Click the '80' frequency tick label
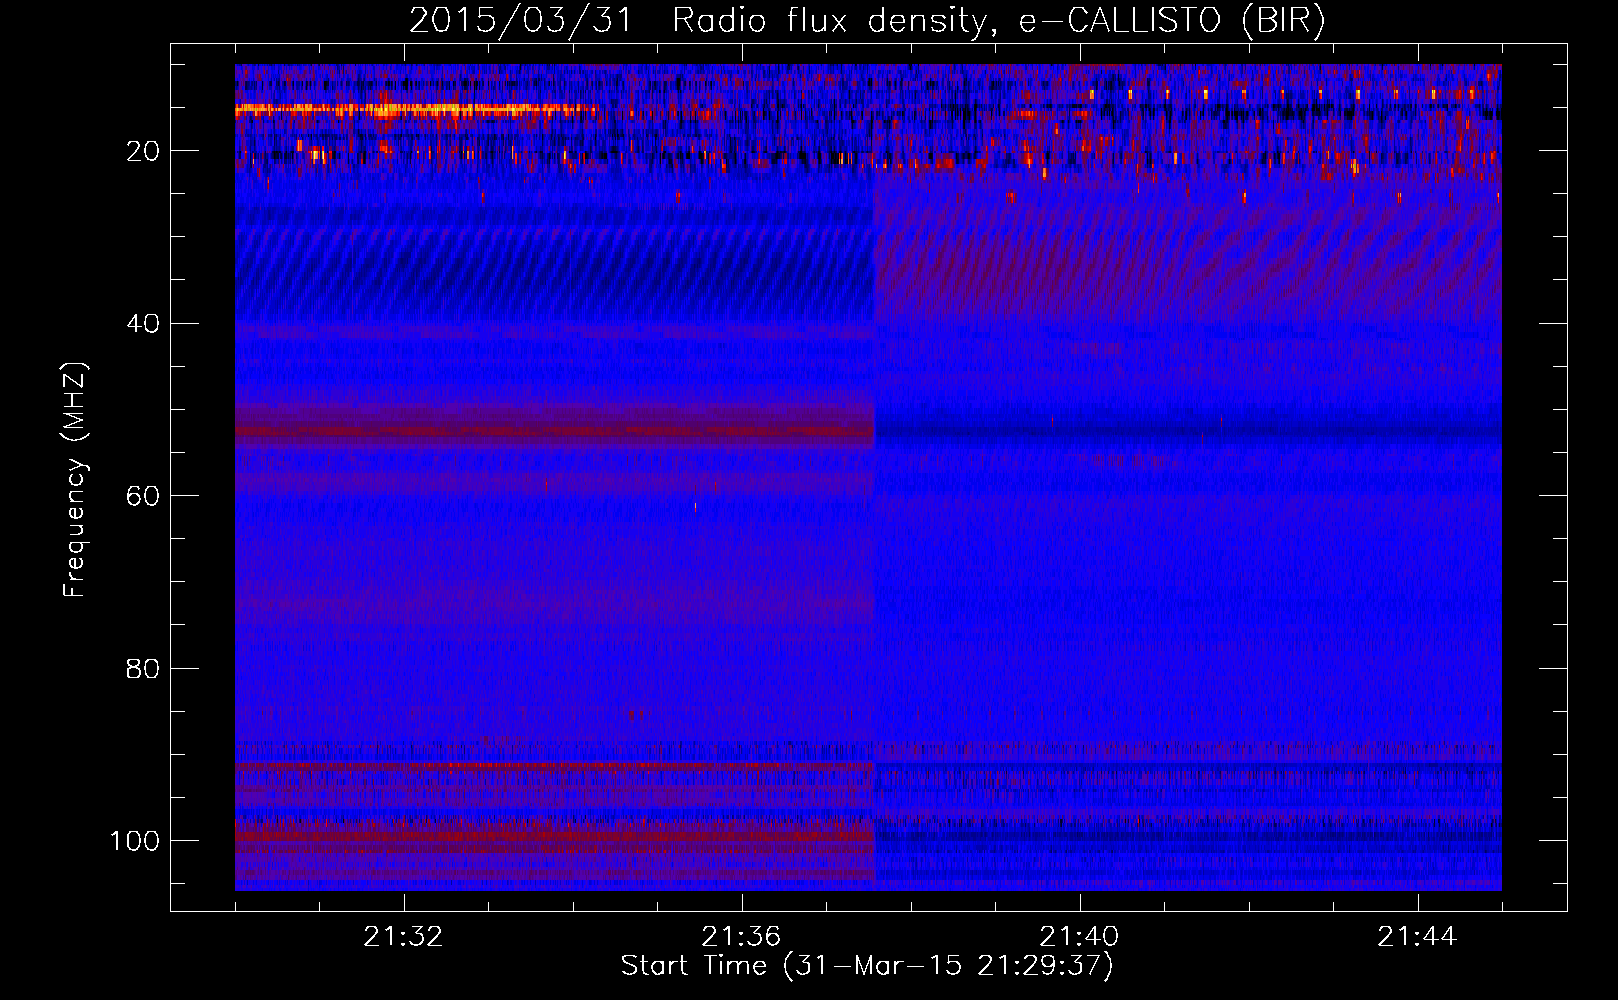The image size is (1618, 1000). pos(144,669)
